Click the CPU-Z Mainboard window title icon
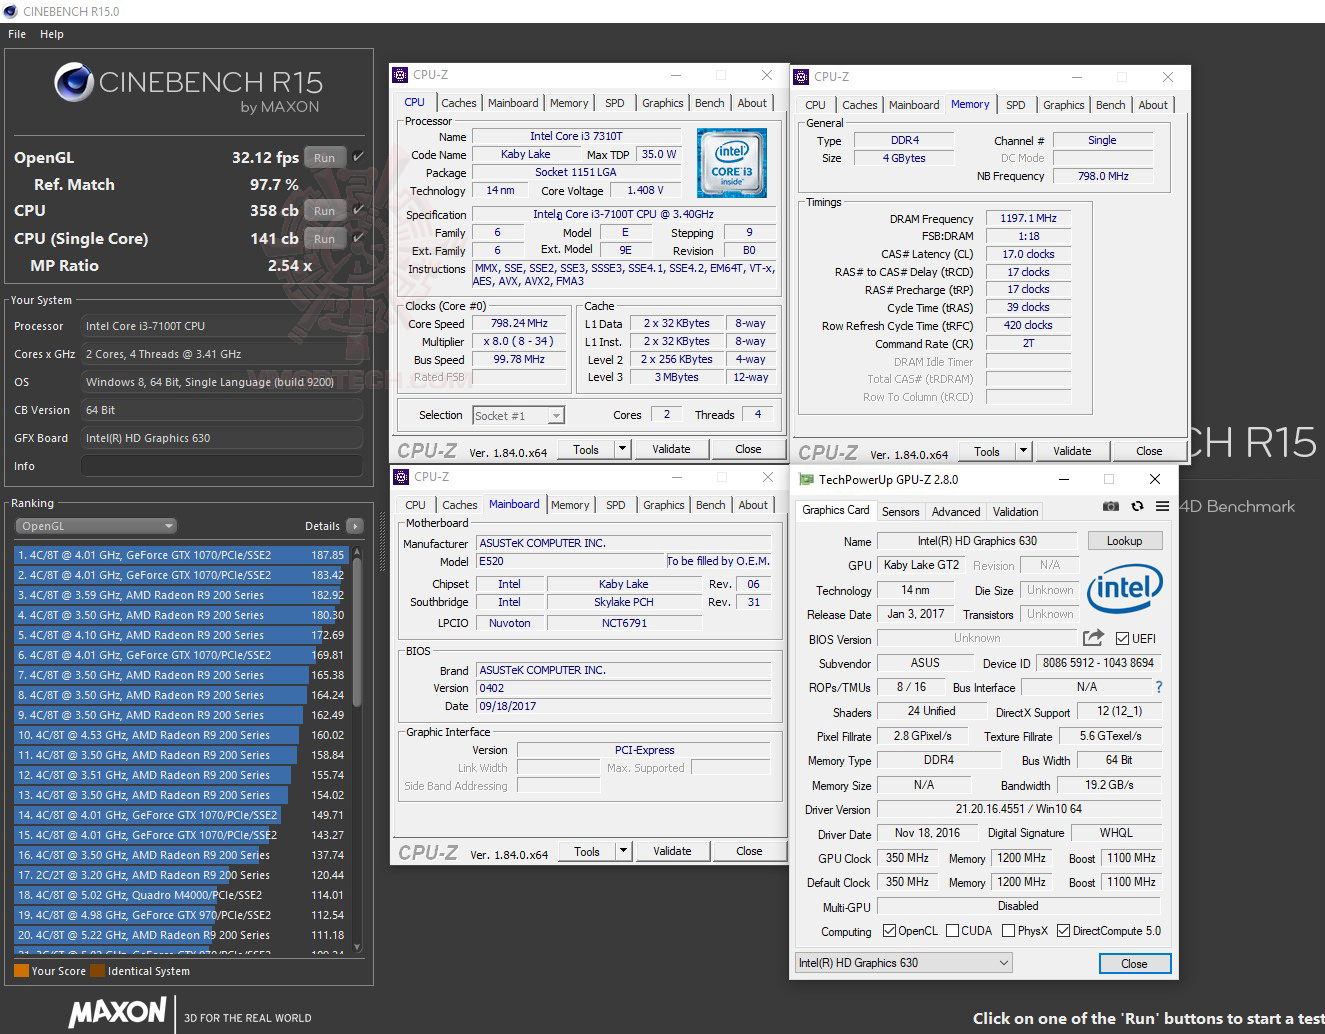Screen dimensions: 1325x1034 [x=401, y=477]
